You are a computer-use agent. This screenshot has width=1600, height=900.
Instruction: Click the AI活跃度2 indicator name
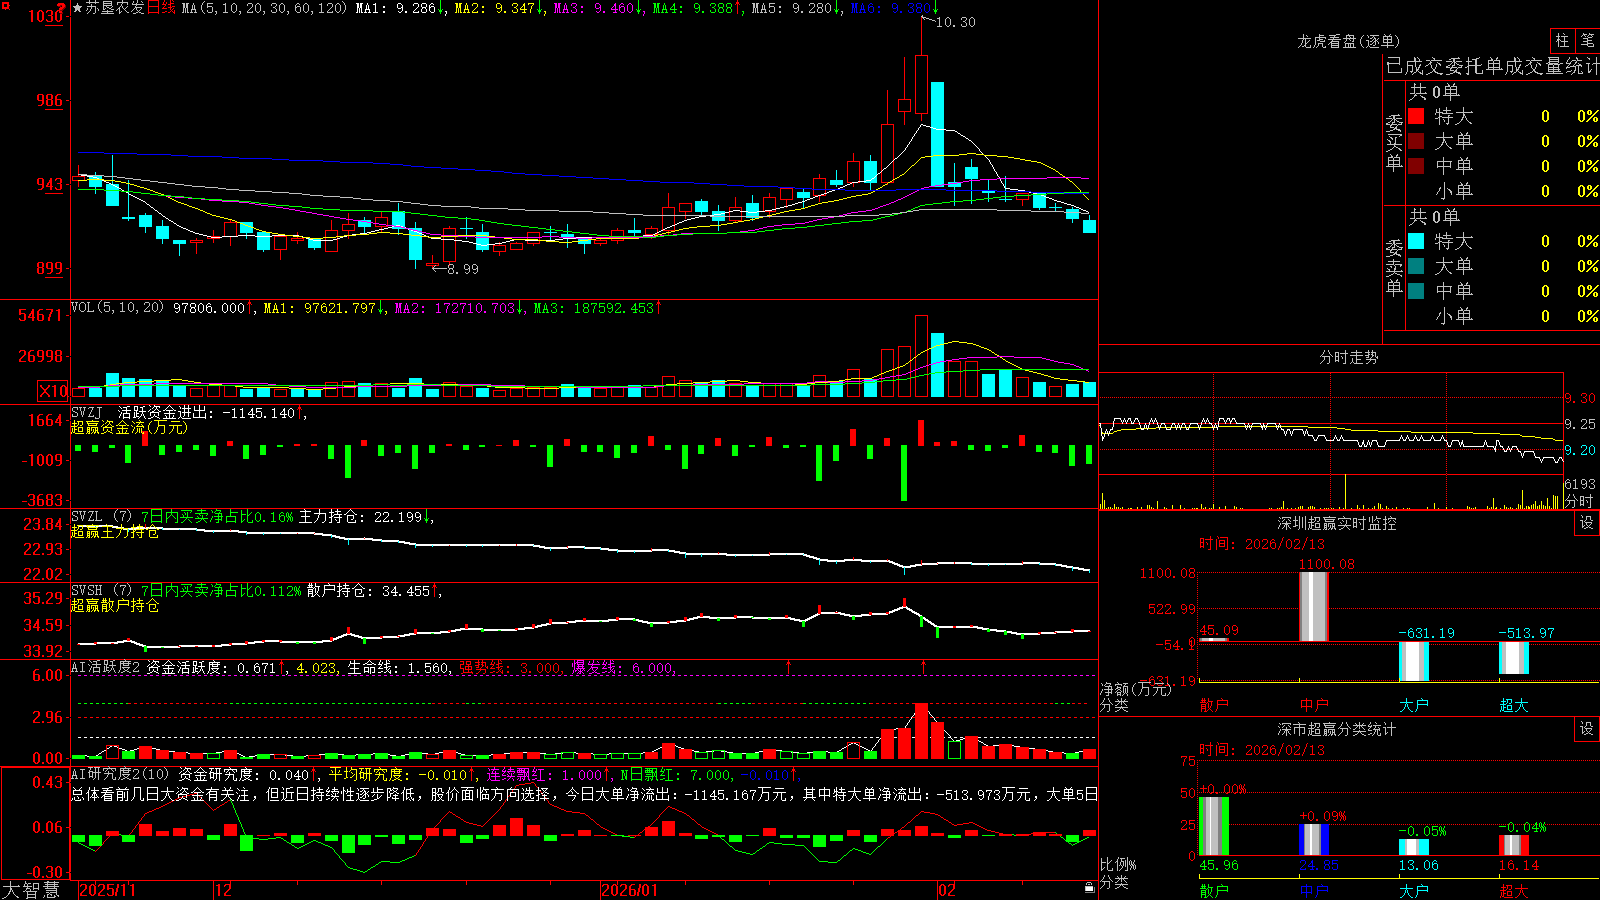click(x=106, y=667)
